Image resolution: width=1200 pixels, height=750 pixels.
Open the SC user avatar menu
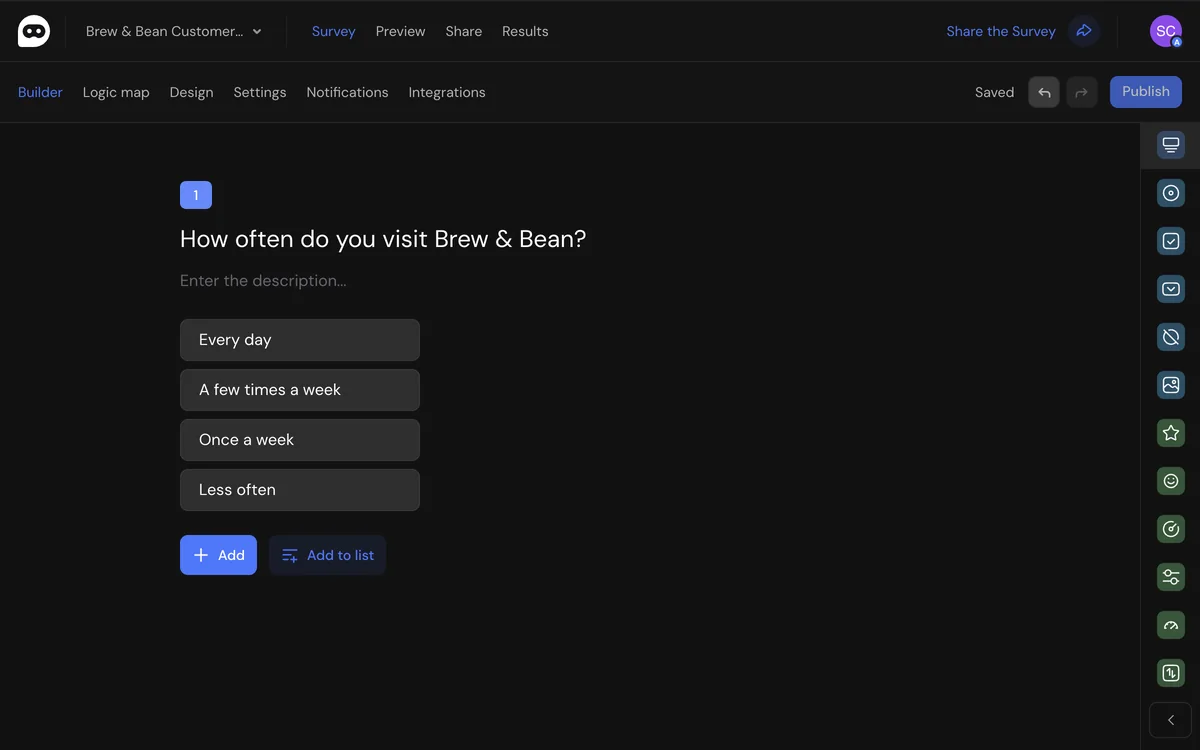(x=1166, y=31)
